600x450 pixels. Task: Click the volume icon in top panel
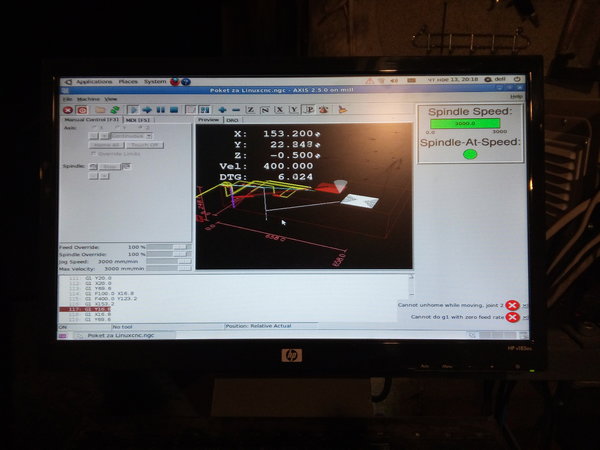click(x=394, y=81)
